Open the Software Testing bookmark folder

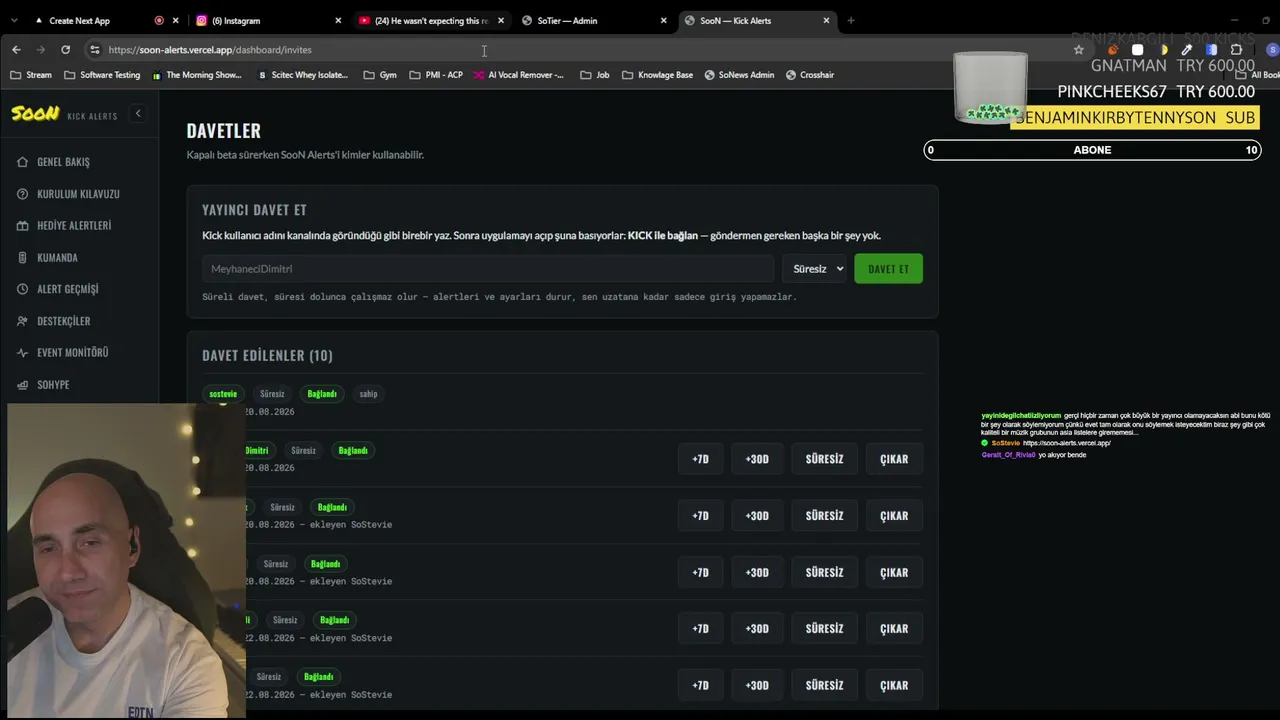point(102,75)
